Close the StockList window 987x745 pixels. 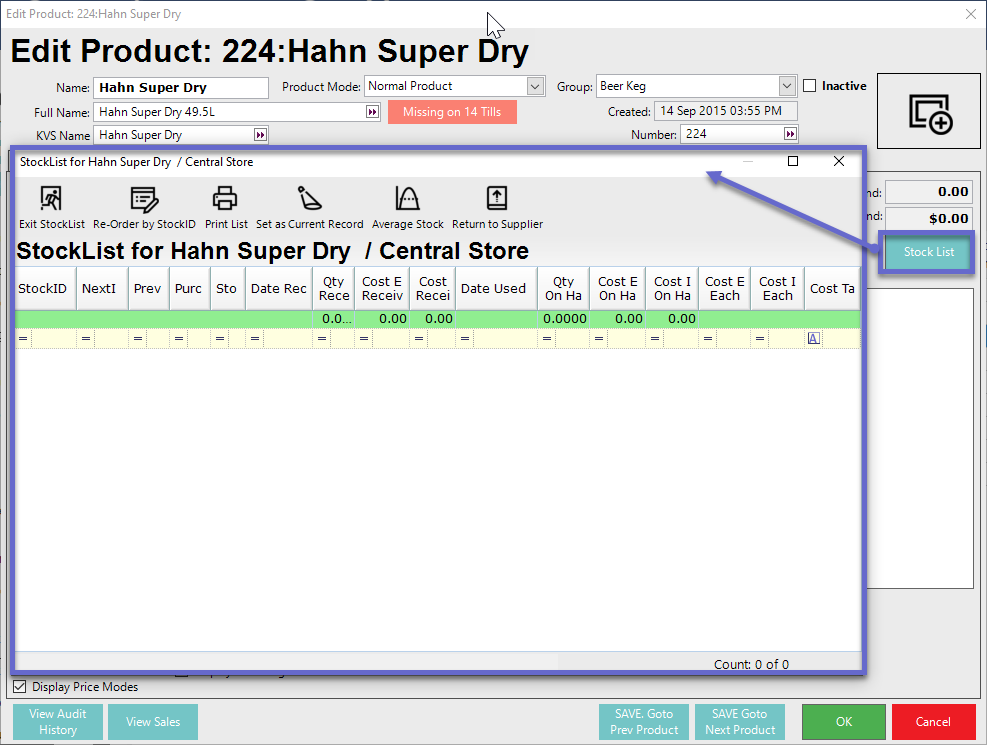point(838,161)
